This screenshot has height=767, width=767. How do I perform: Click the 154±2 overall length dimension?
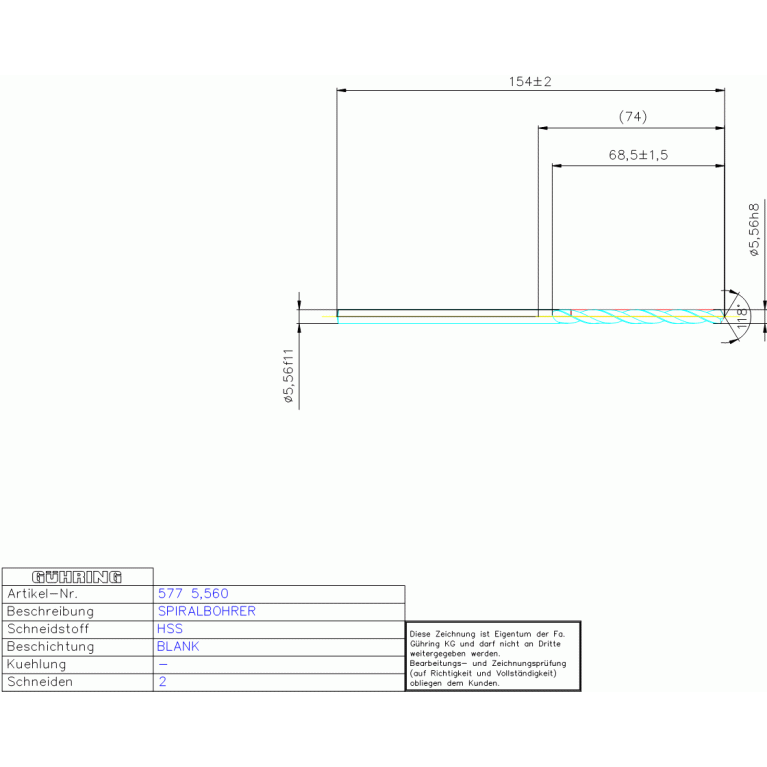[x=530, y=82]
